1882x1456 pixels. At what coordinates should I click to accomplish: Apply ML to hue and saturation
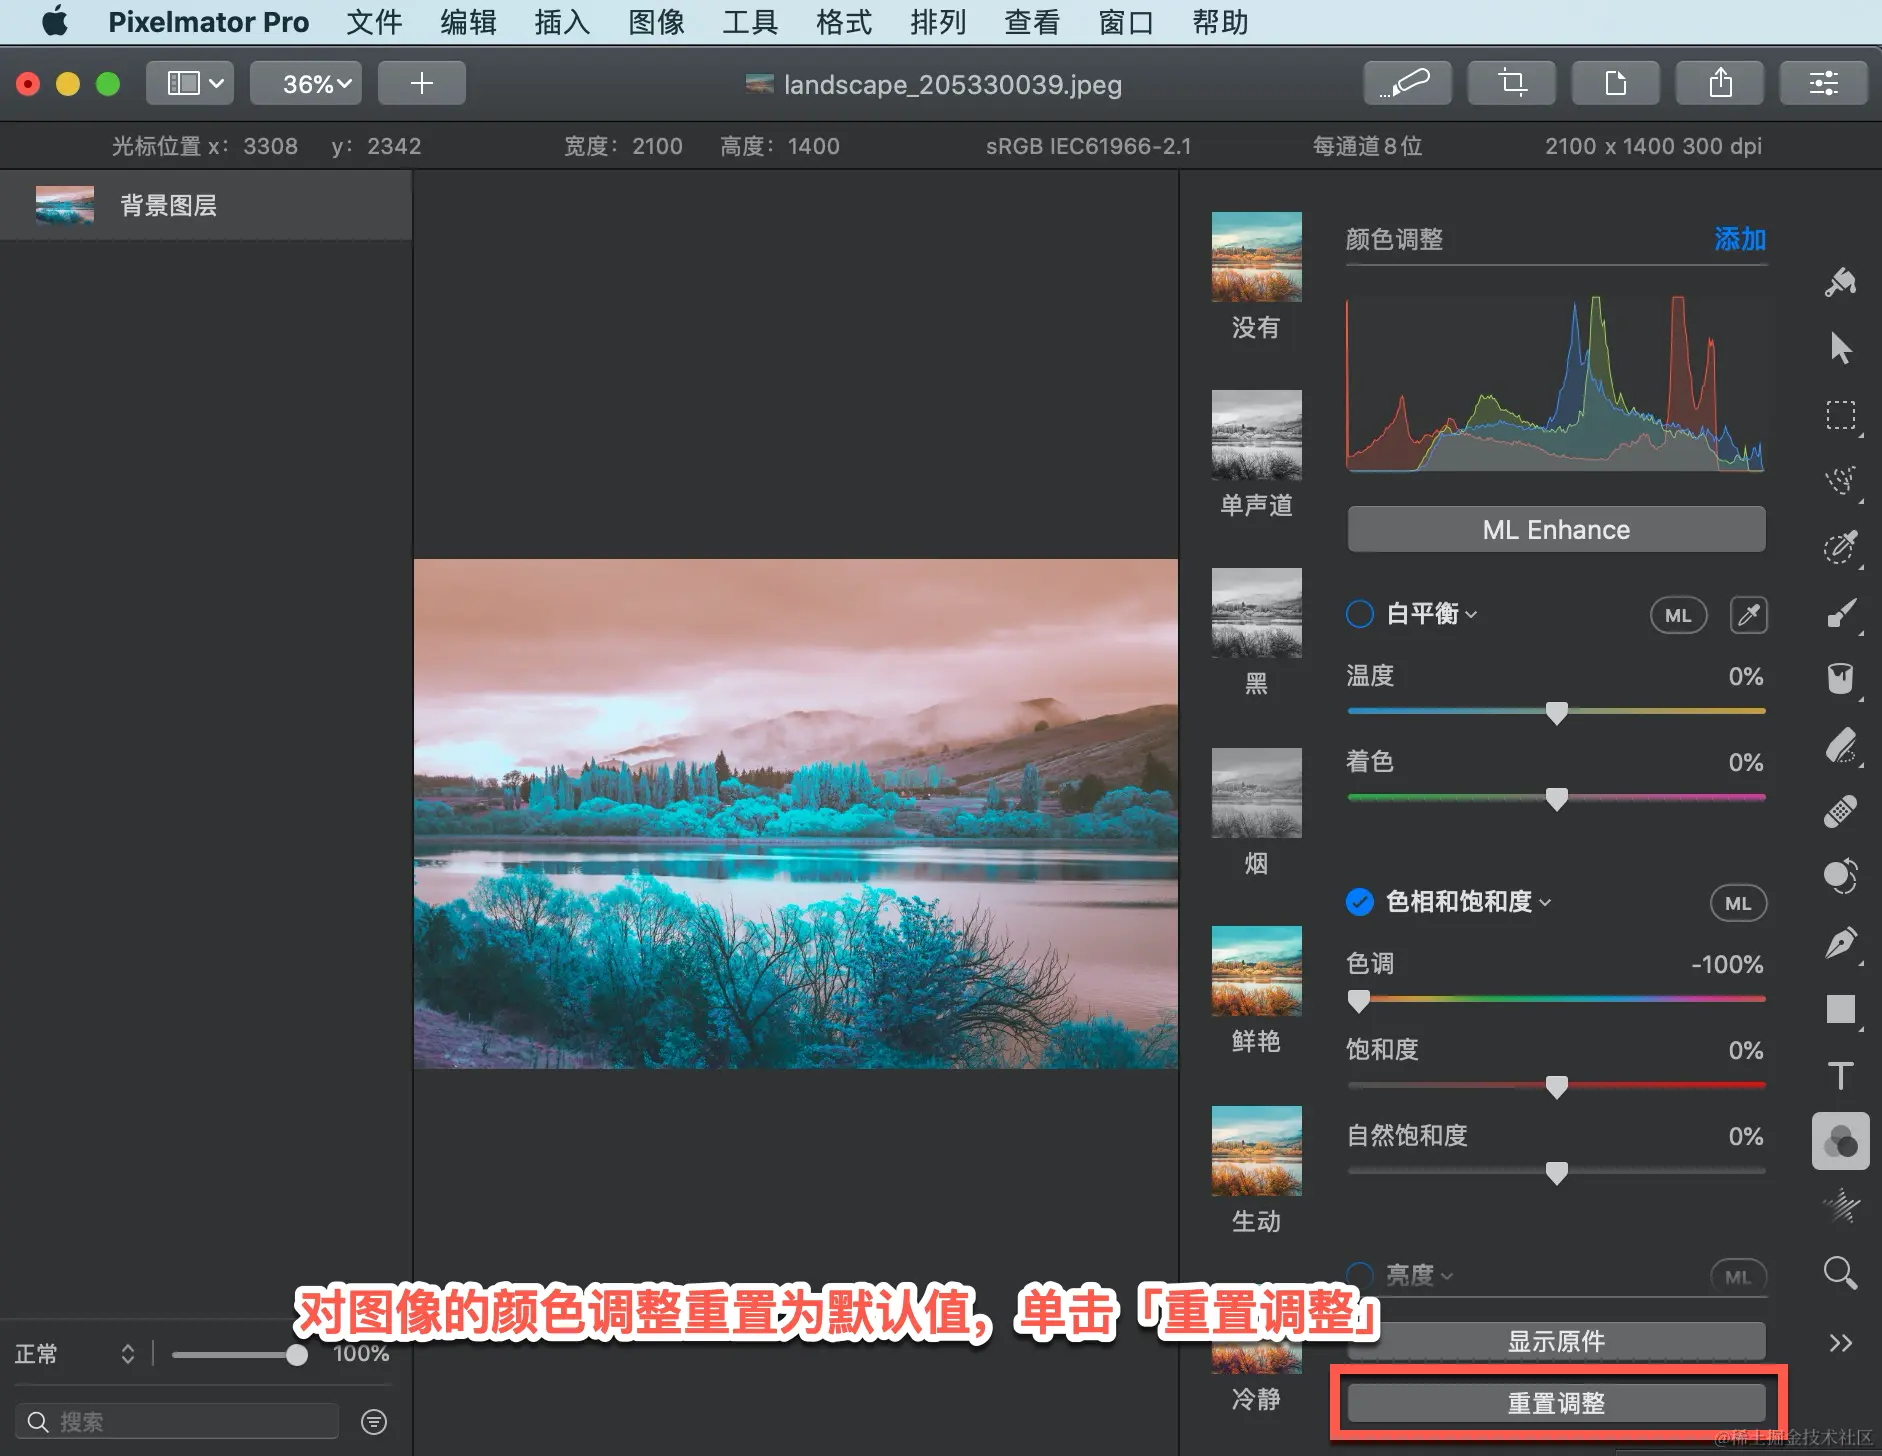[x=1738, y=903]
